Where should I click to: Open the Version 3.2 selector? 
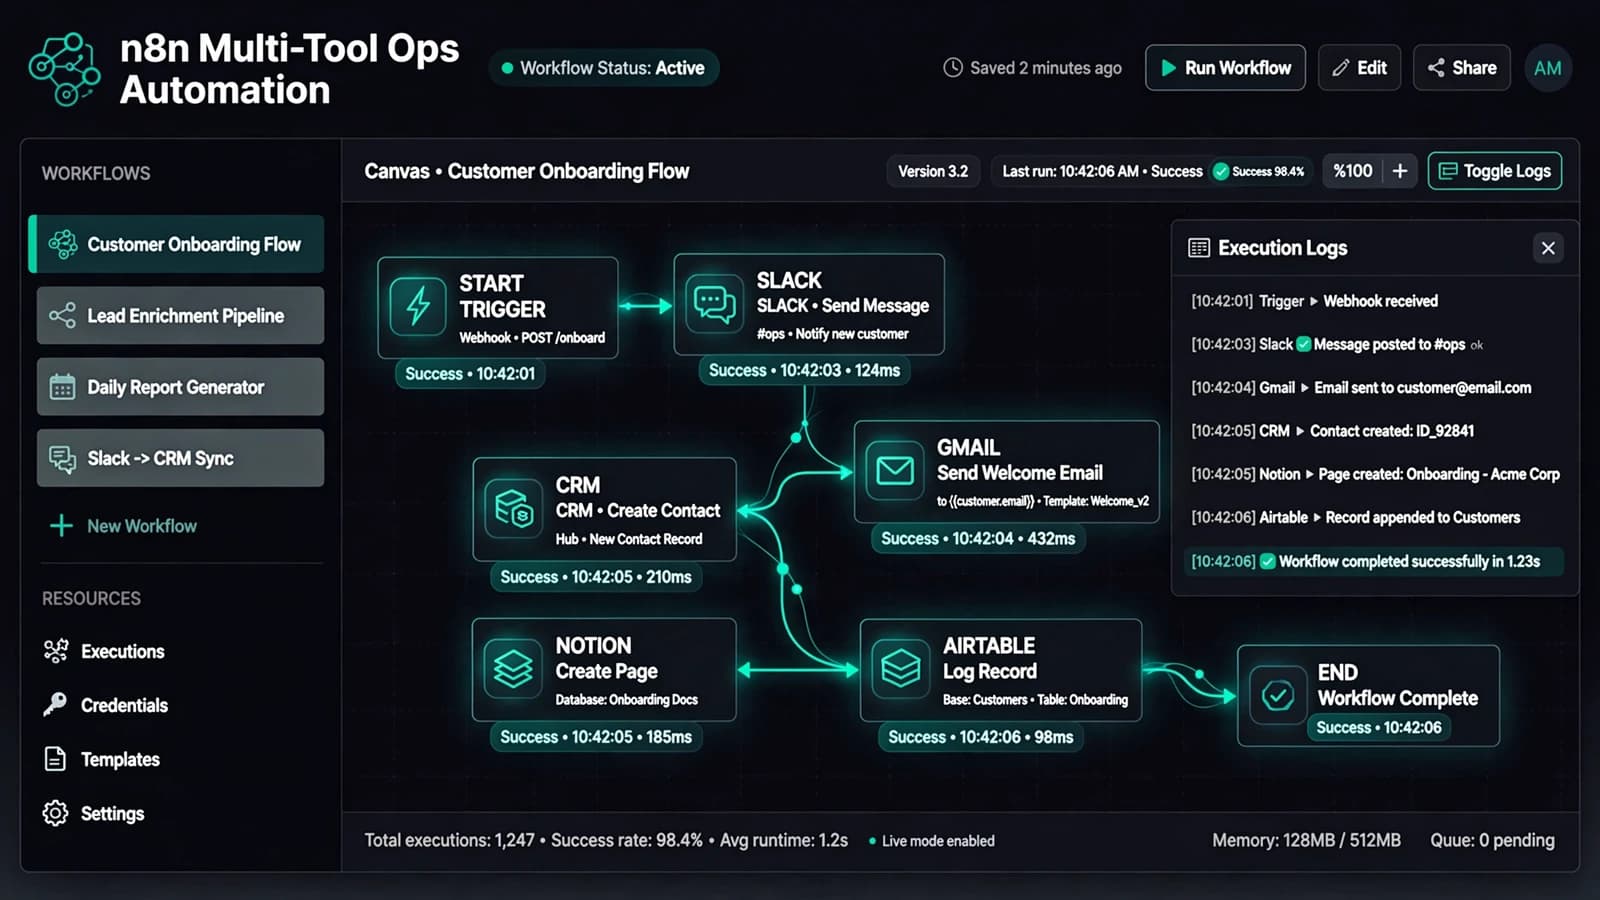click(x=933, y=171)
